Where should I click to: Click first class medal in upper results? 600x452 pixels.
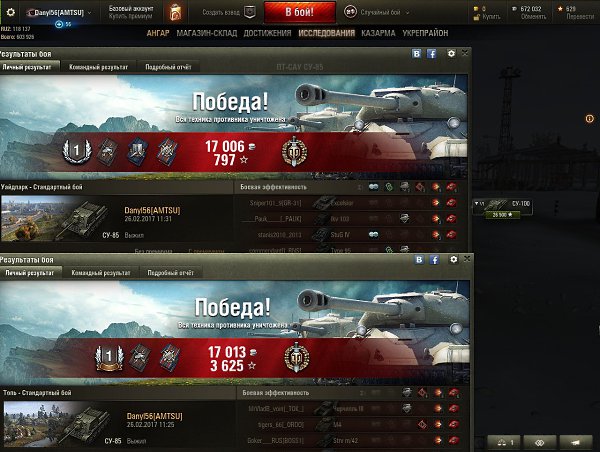(77, 151)
